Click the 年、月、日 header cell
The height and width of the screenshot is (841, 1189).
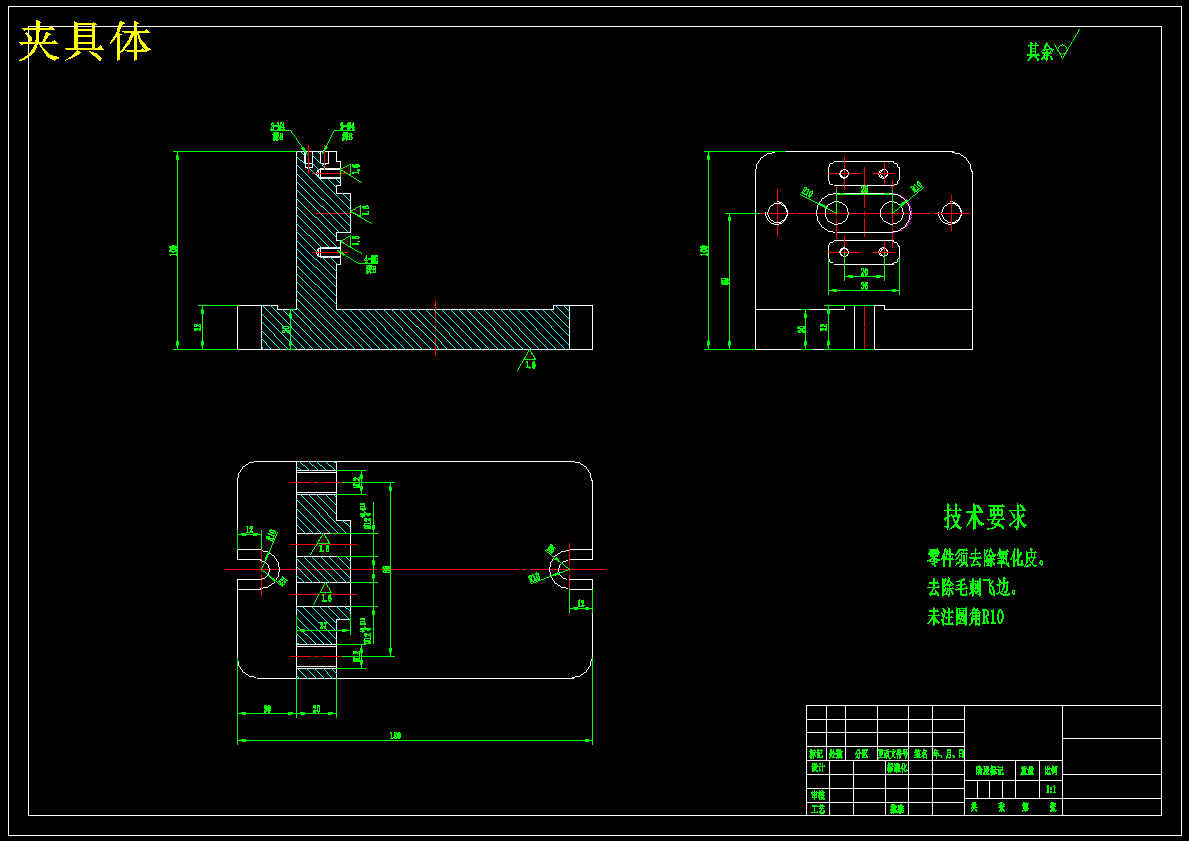click(949, 754)
